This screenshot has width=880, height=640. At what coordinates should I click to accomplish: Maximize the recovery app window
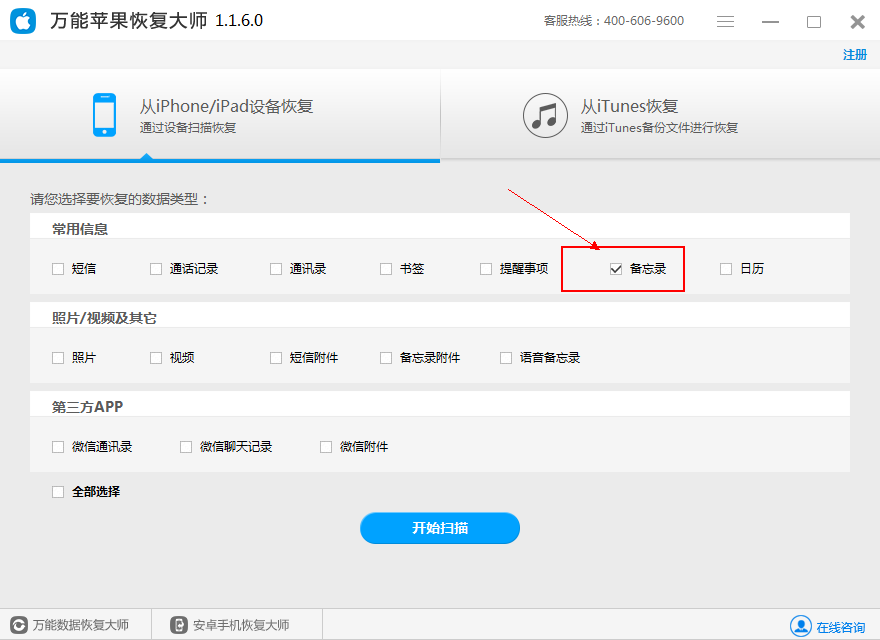[814, 22]
